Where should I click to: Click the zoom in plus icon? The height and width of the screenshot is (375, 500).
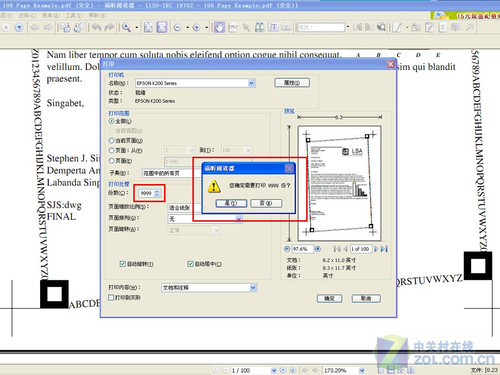tap(196, 28)
